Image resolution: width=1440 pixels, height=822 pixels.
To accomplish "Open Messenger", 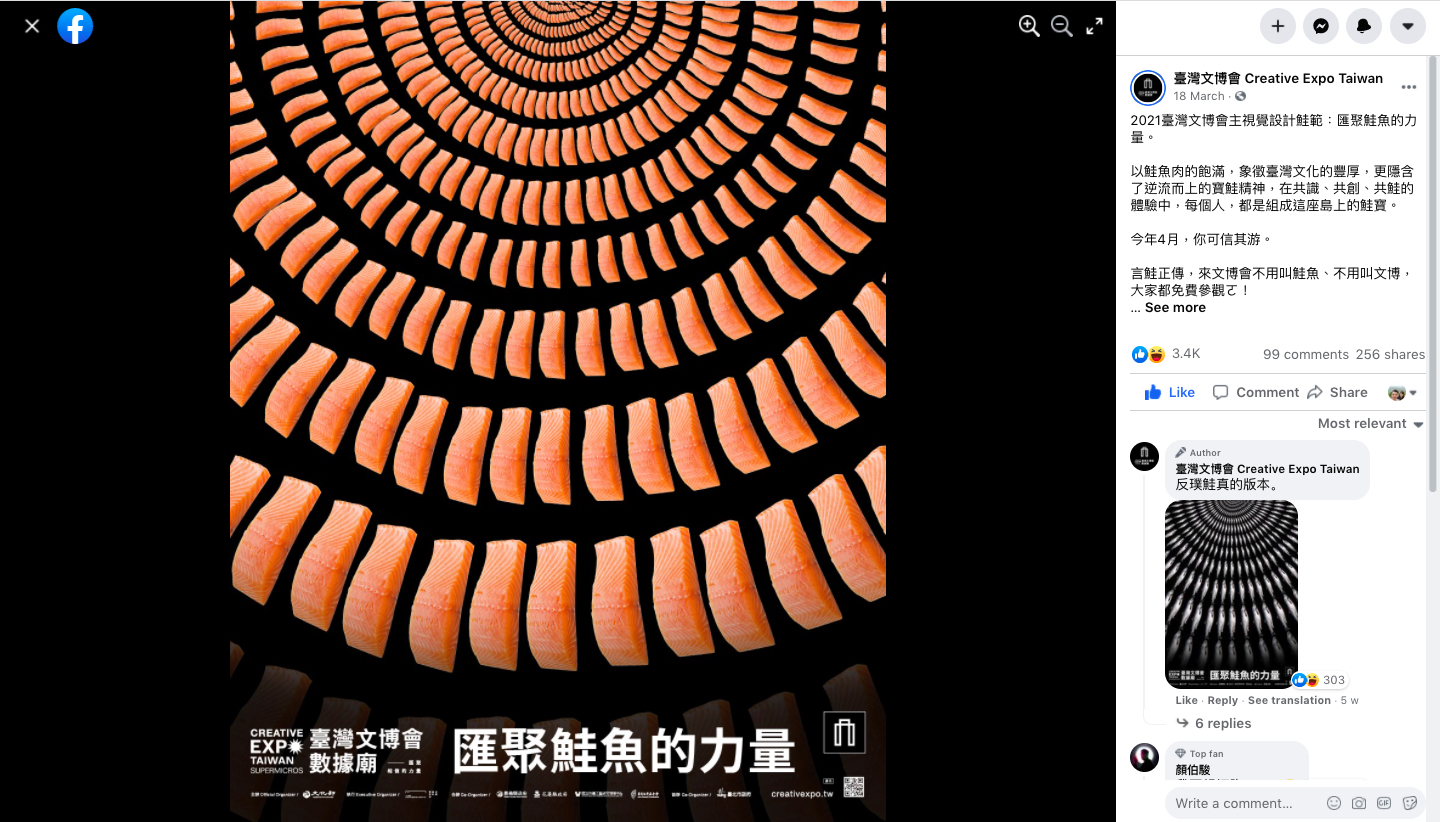I will click(x=1321, y=26).
